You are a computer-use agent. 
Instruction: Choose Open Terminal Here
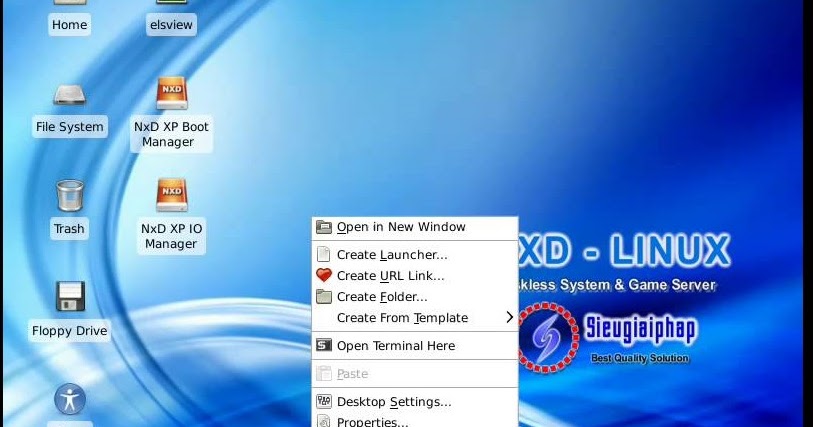415,346
